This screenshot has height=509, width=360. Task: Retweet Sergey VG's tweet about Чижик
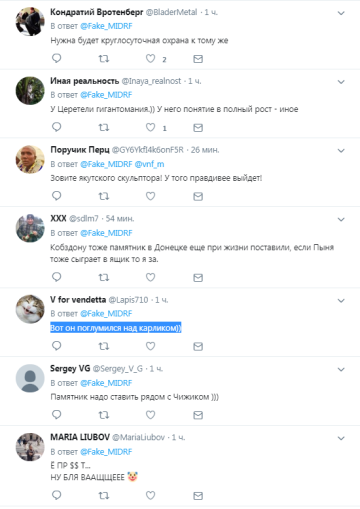[104, 415]
